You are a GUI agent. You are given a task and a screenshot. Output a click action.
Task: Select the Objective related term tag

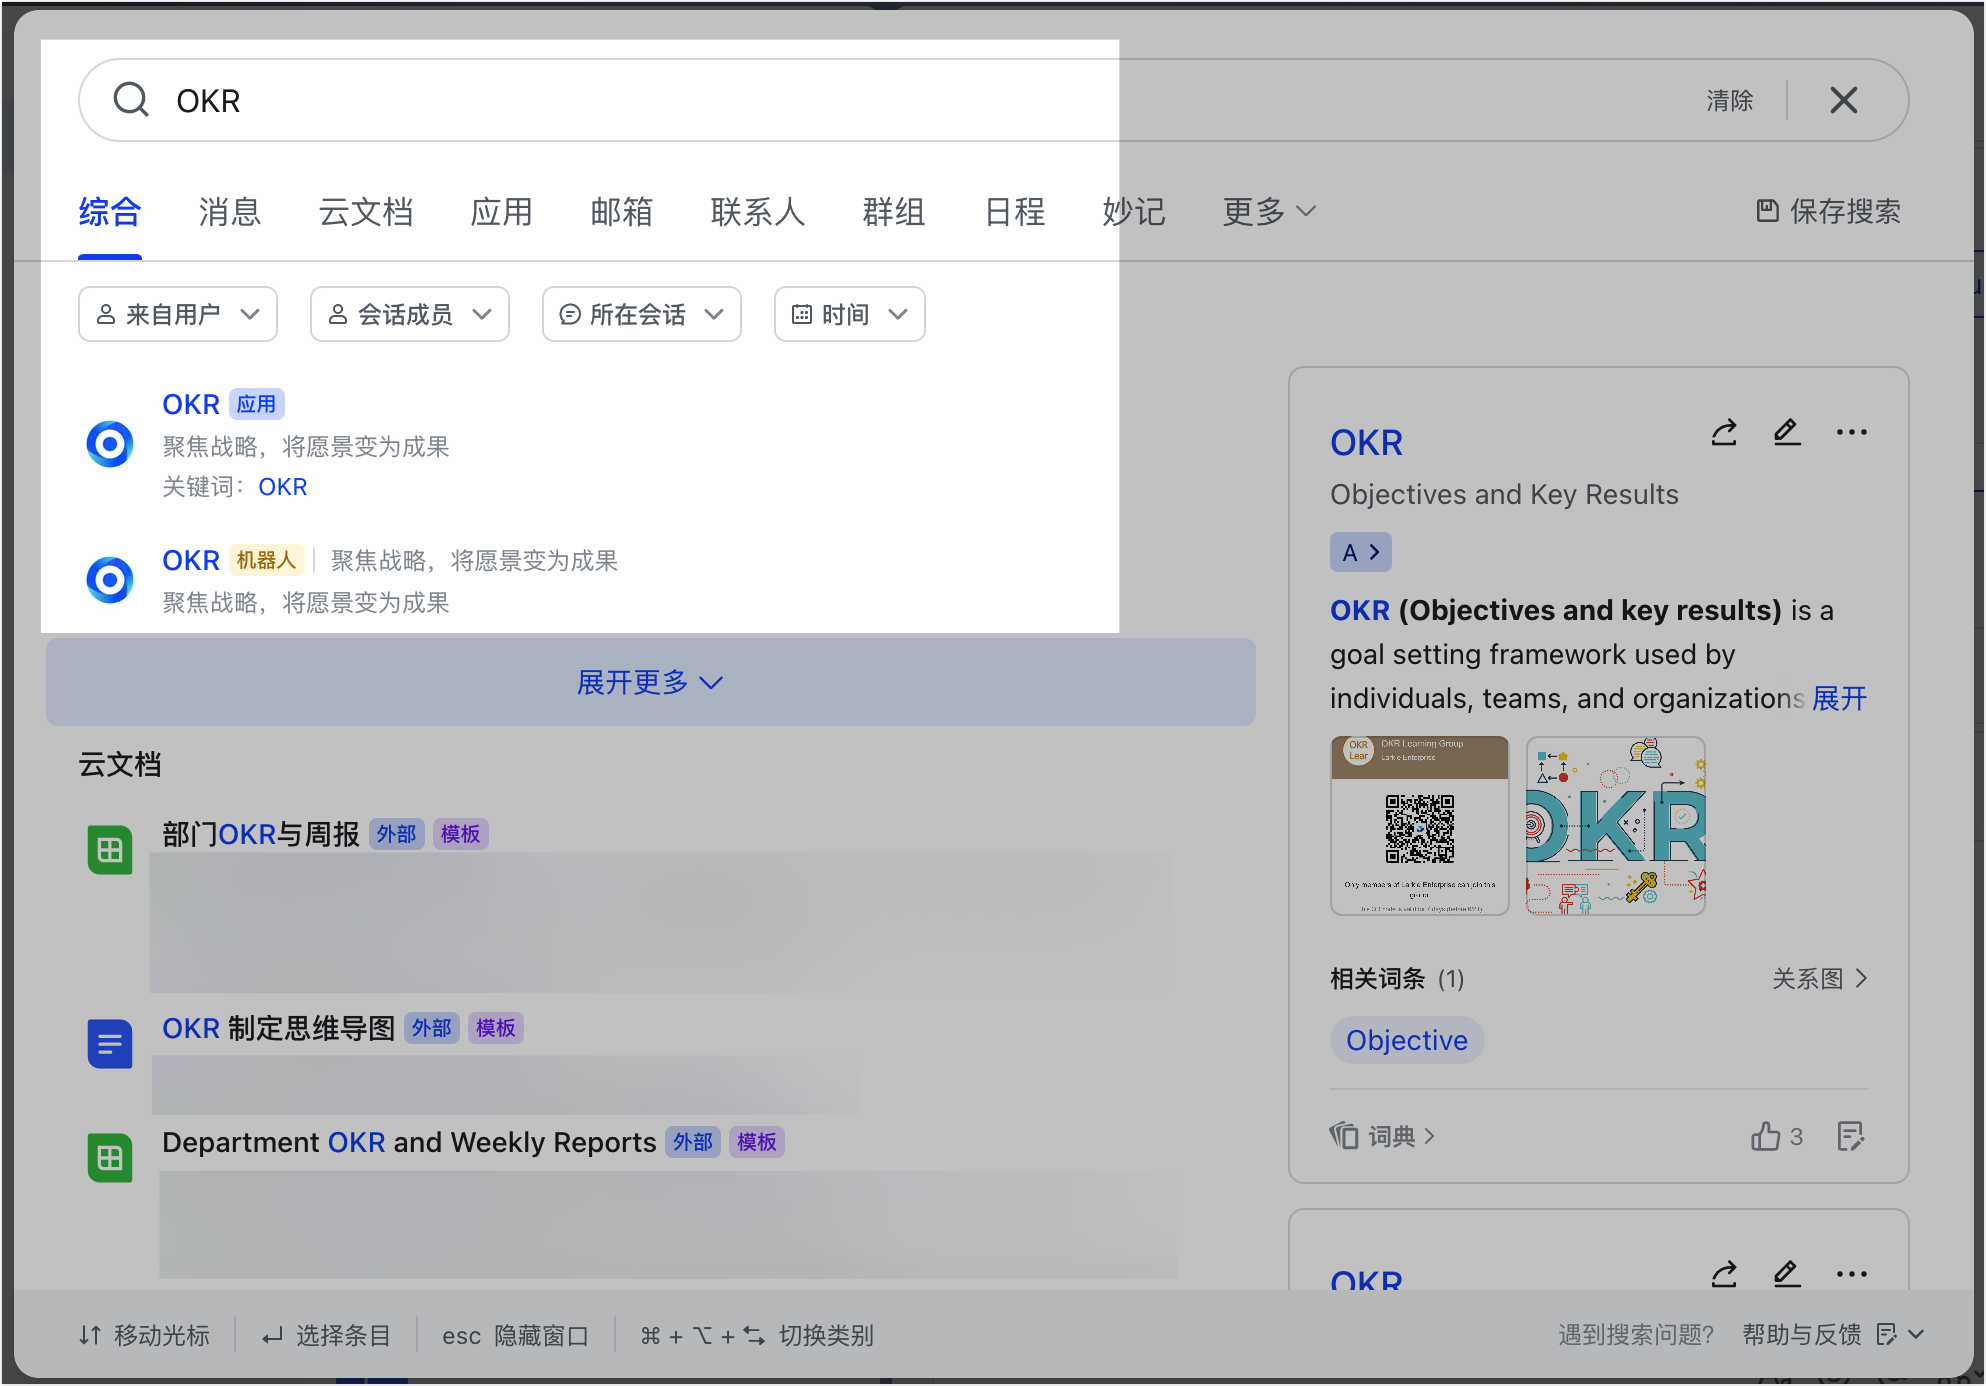[1406, 1040]
